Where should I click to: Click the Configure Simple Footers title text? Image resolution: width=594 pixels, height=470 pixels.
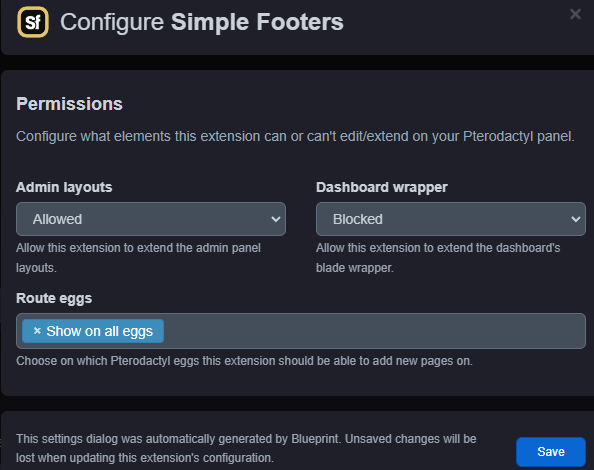click(x=202, y=22)
